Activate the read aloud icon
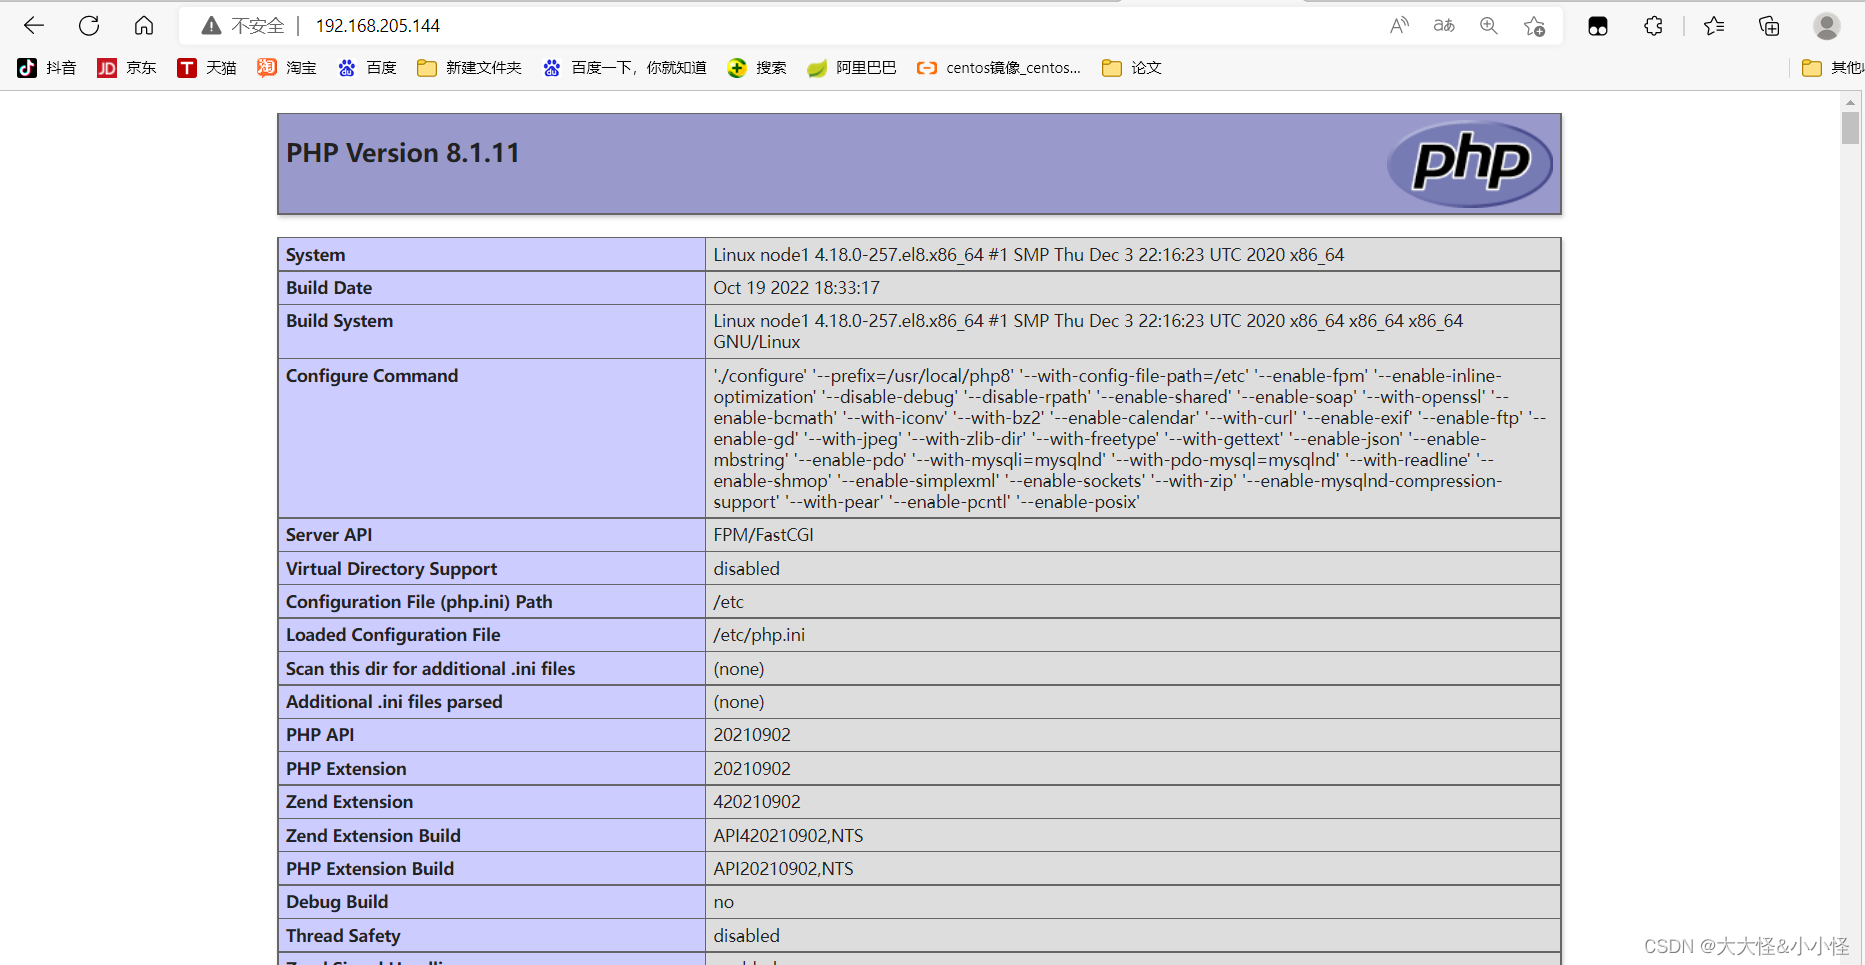The width and height of the screenshot is (1865, 965). 1399,26
